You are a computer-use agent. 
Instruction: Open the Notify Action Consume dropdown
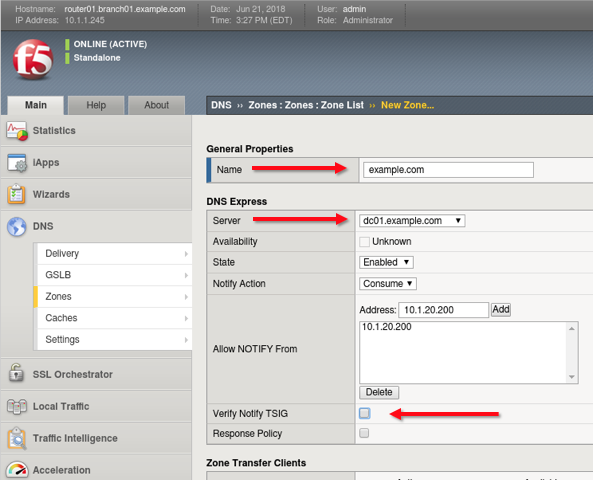pyautogui.click(x=388, y=284)
